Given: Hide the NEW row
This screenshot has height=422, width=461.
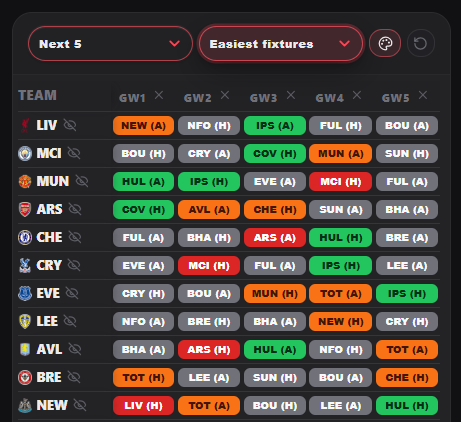Looking at the screenshot, I should (x=80, y=405).
